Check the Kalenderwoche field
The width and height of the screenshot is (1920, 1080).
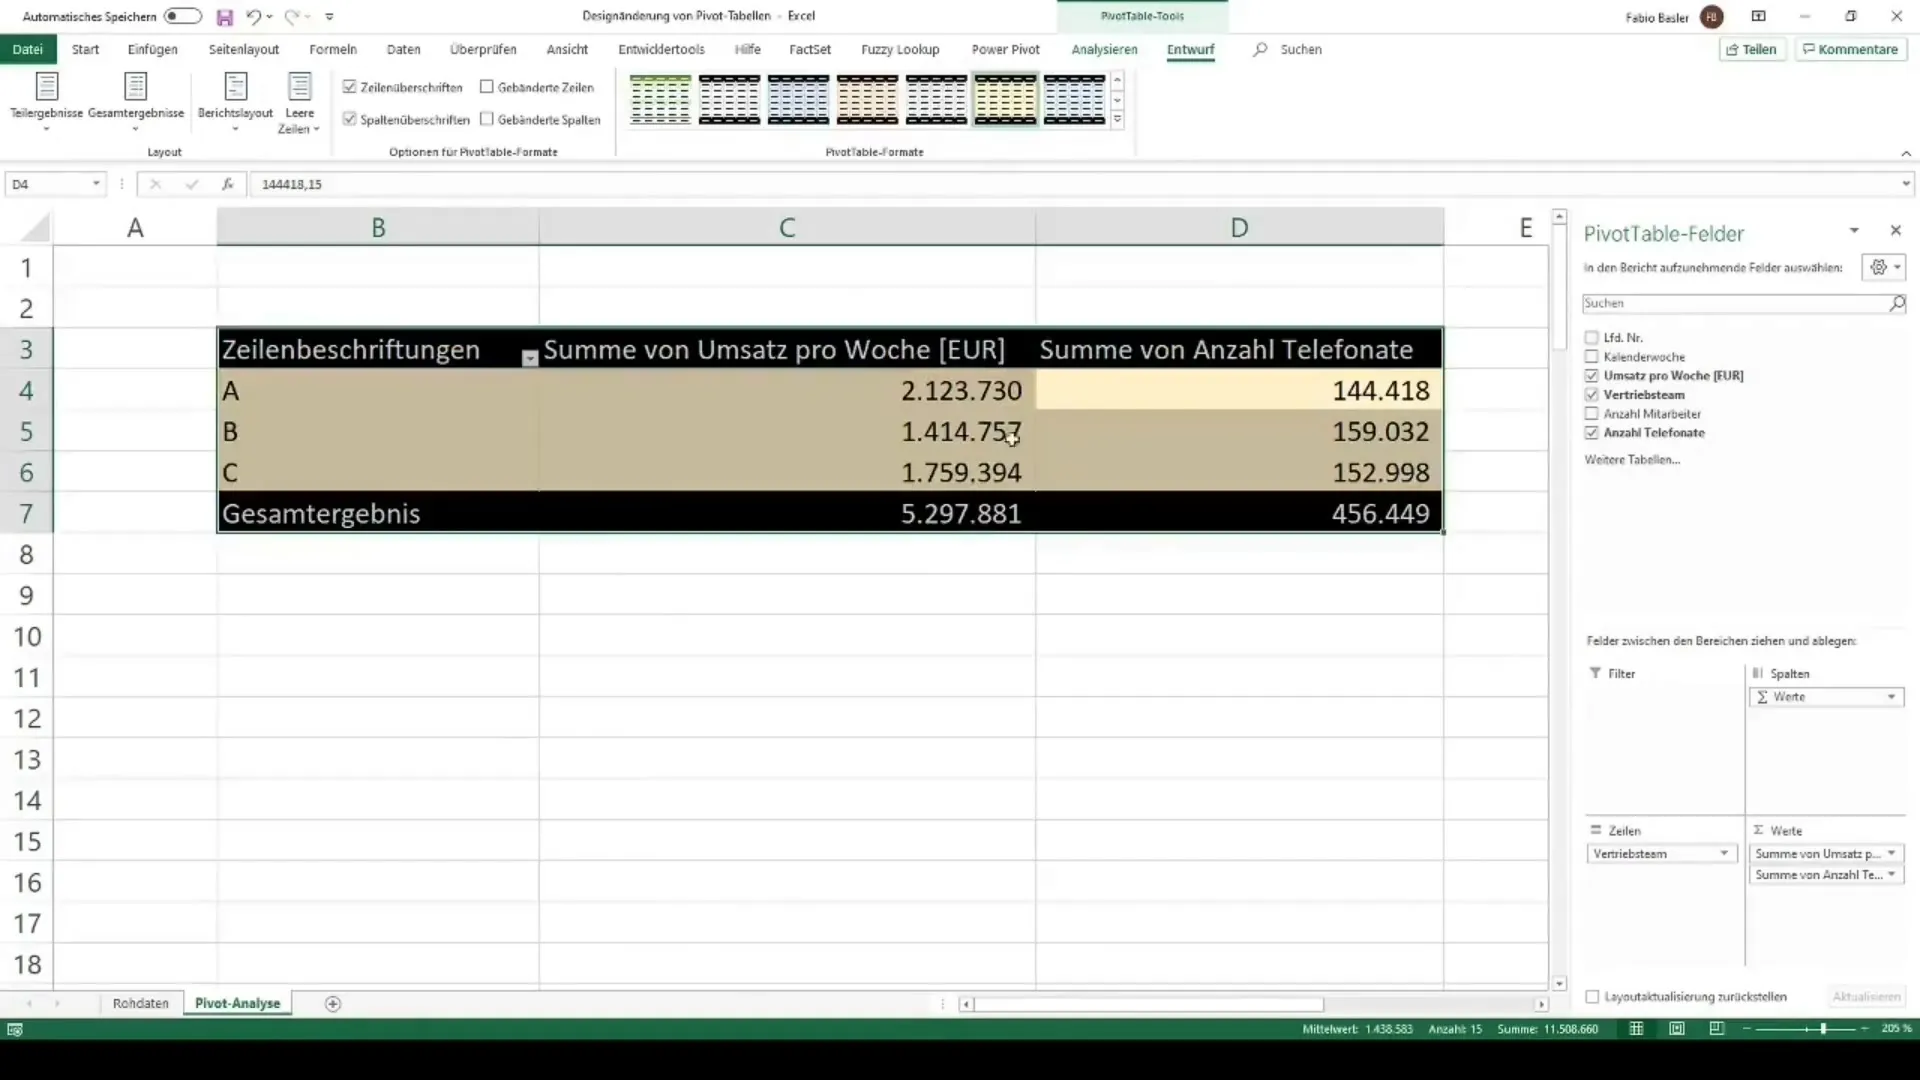(x=1591, y=357)
